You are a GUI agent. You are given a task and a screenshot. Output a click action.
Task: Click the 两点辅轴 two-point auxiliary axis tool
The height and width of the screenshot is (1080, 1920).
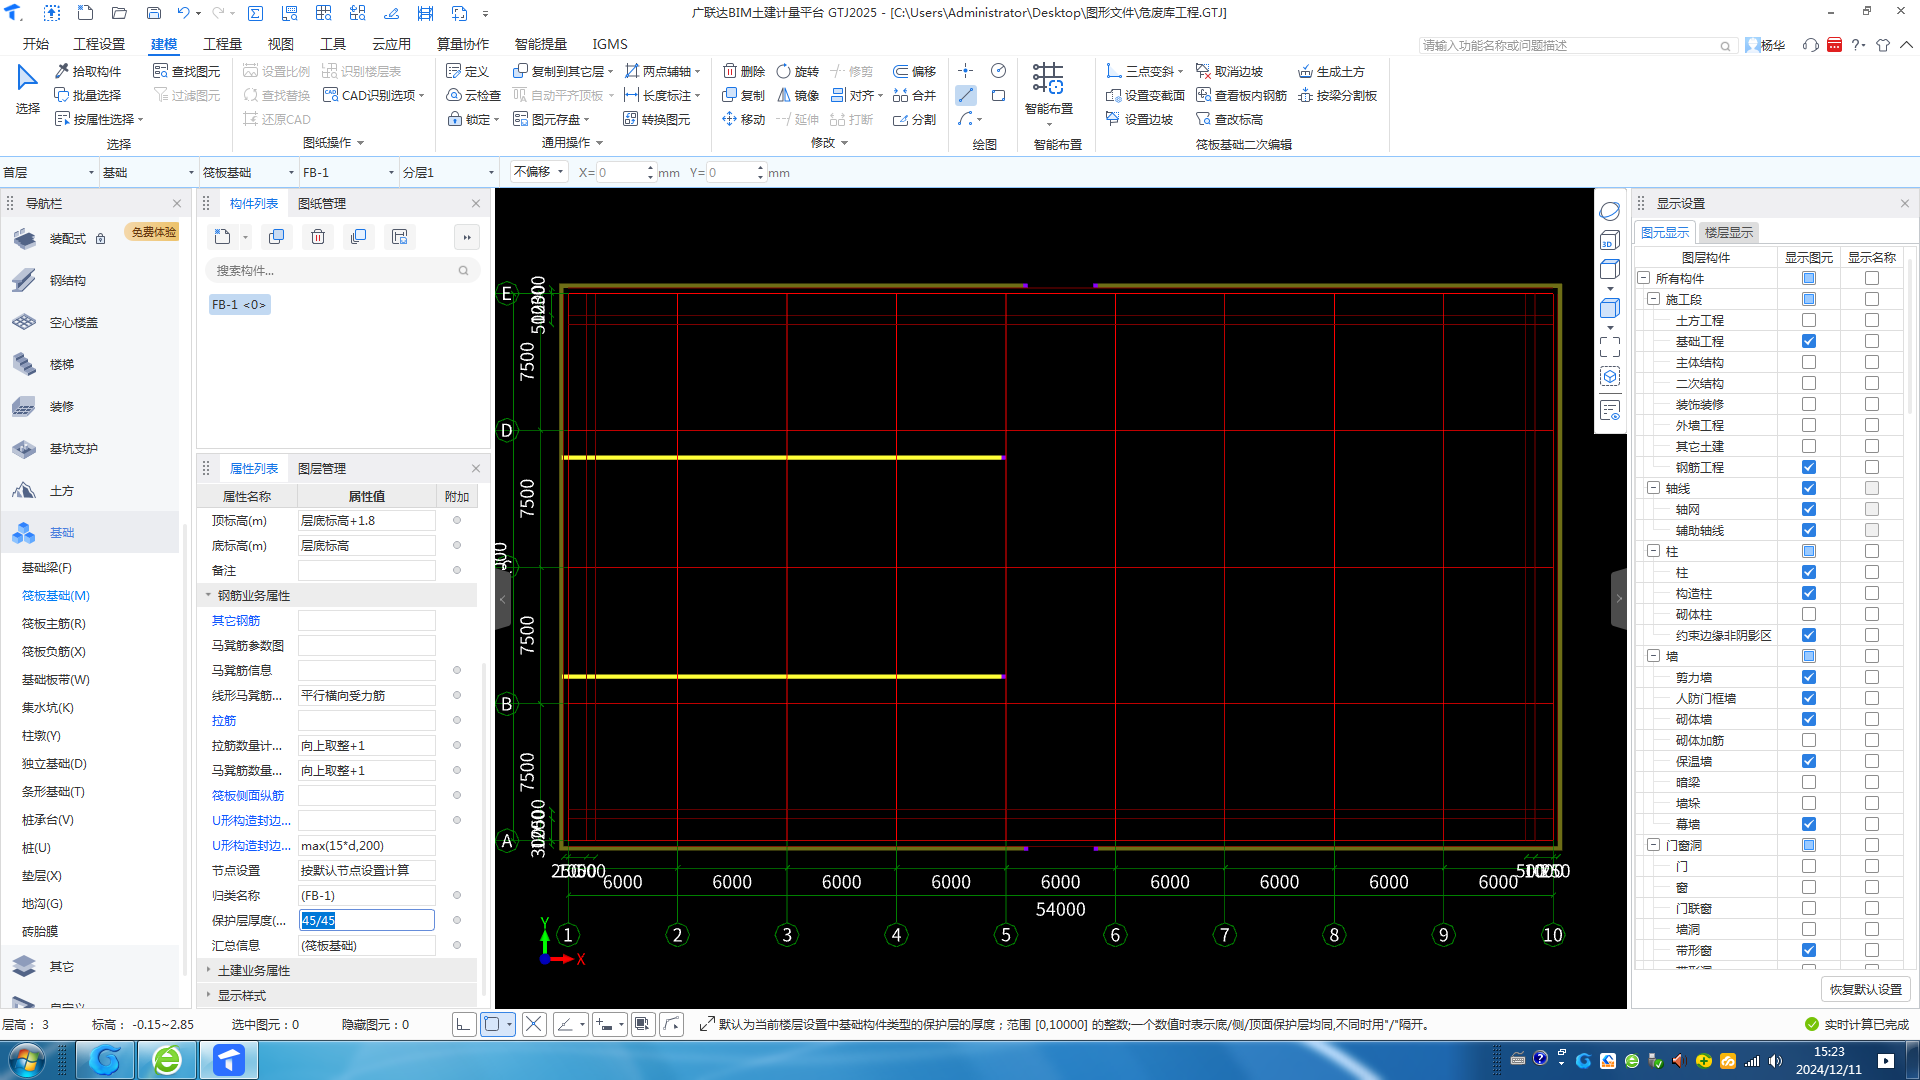662,71
